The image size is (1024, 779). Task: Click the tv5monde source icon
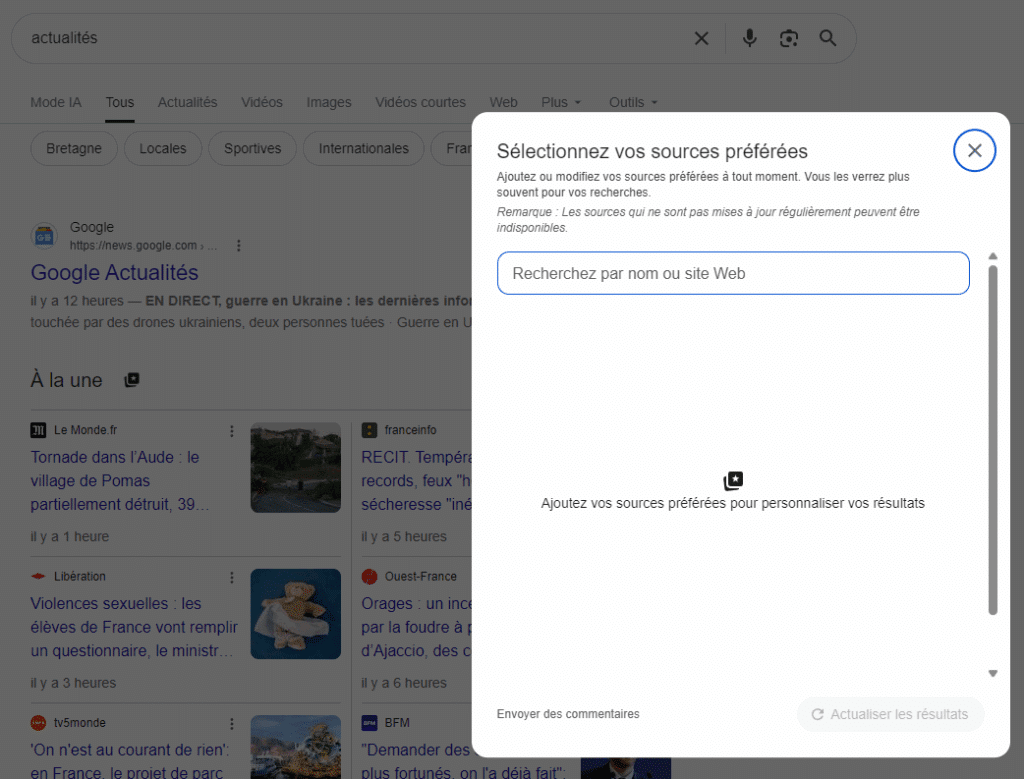click(x=39, y=722)
